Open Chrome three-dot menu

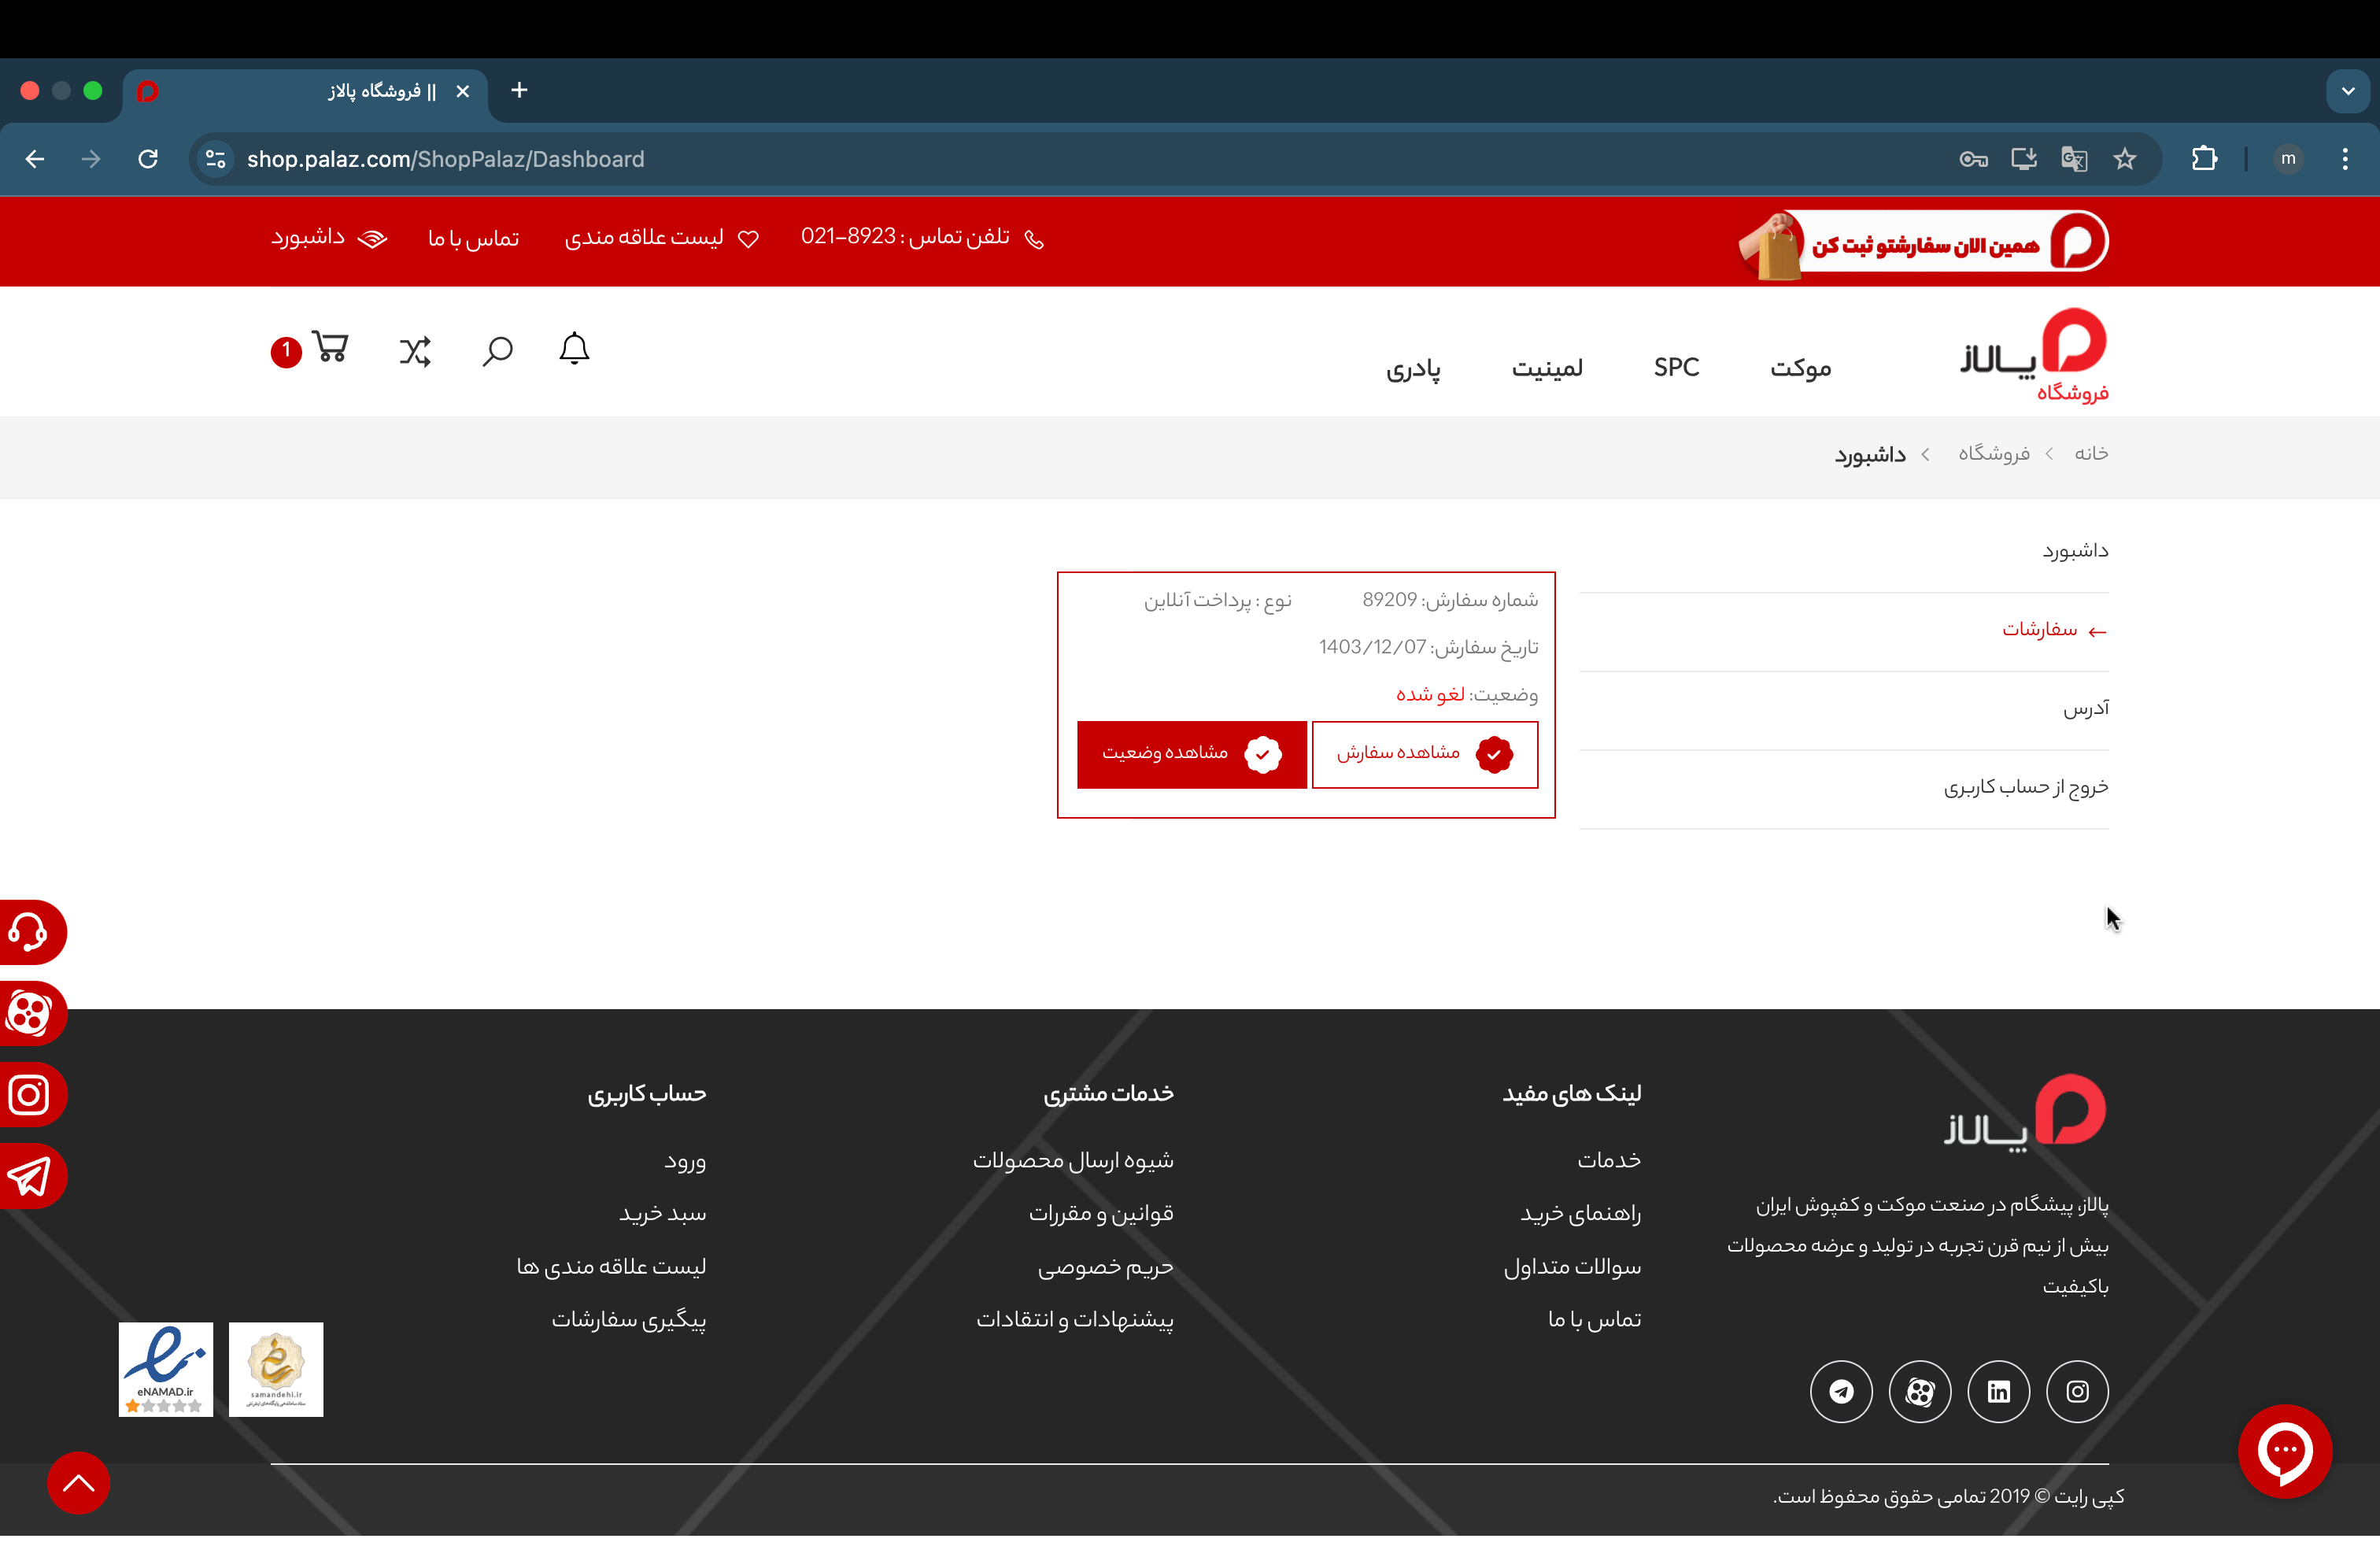point(2345,159)
